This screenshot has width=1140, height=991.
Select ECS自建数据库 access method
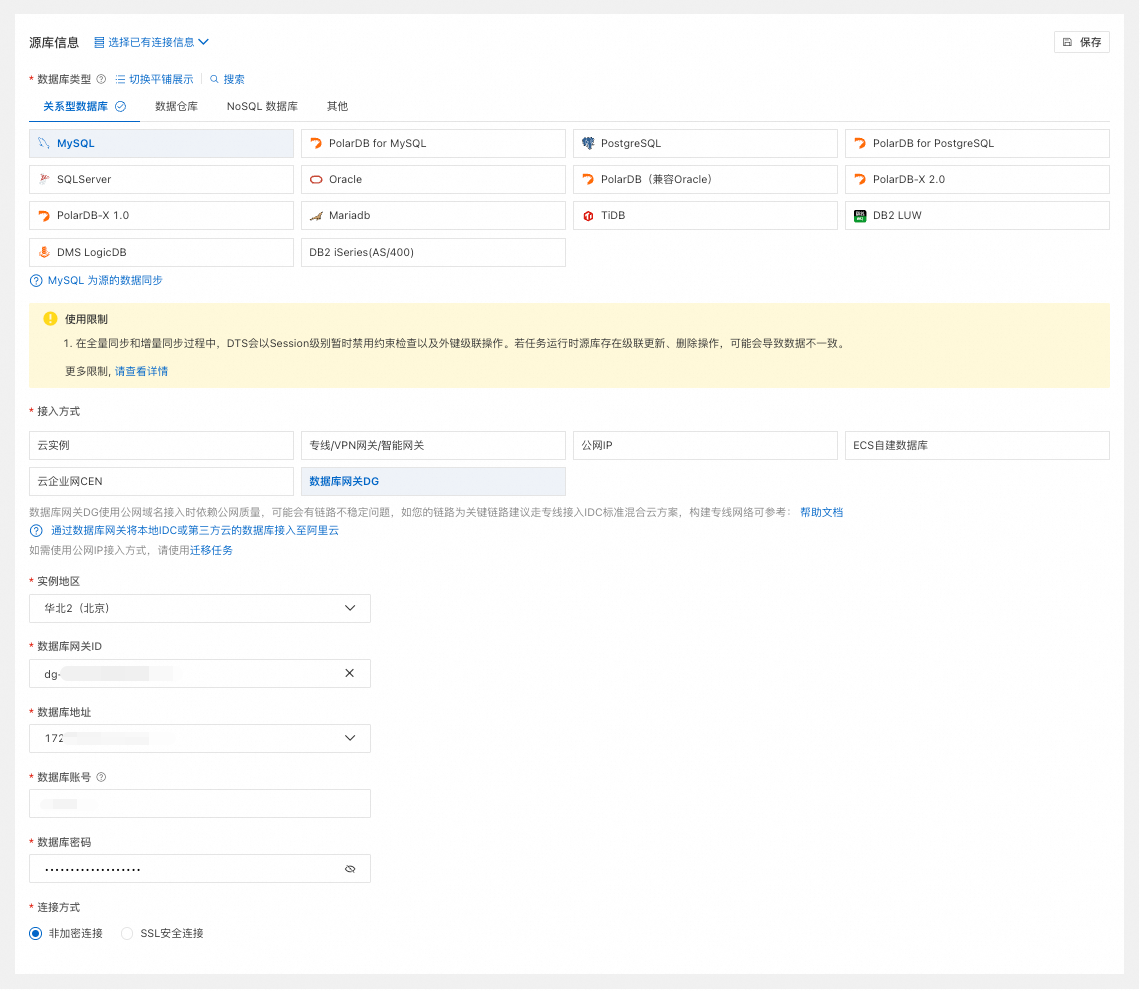(977, 446)
